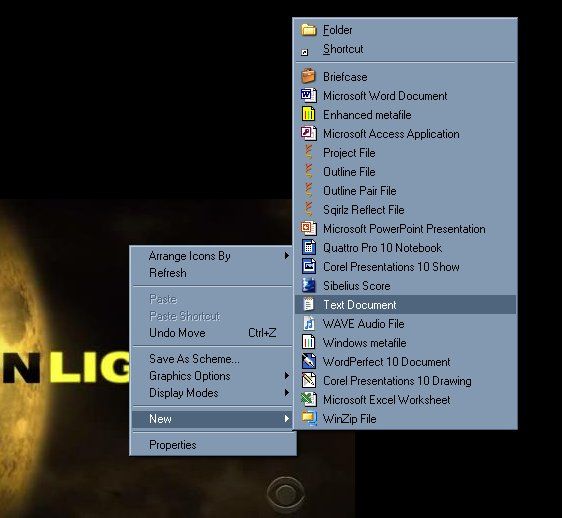Open Properties from the context menu
Viewport: 562px width, 518px height.
[173, 445]
